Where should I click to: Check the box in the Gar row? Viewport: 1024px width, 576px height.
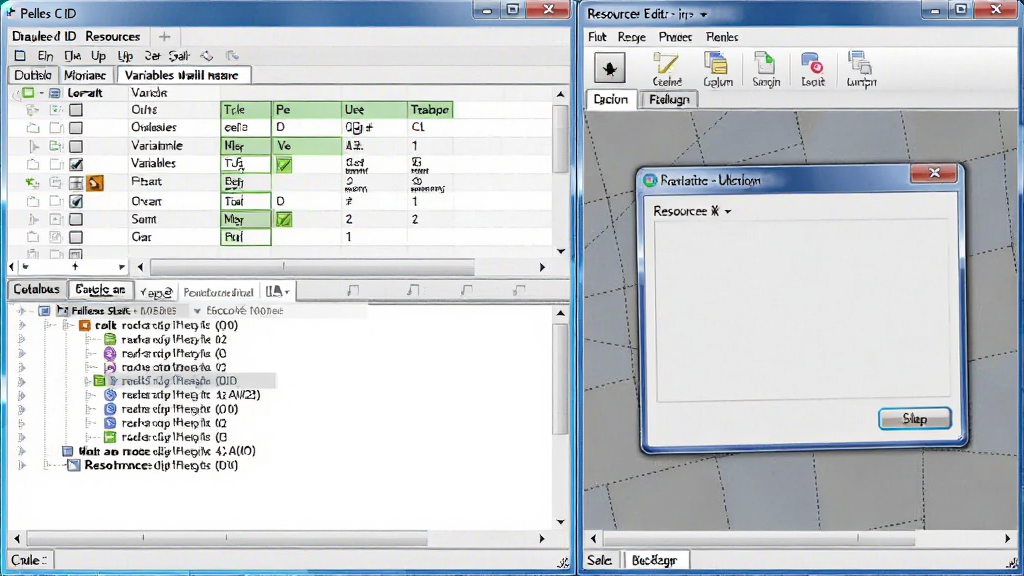76,237
